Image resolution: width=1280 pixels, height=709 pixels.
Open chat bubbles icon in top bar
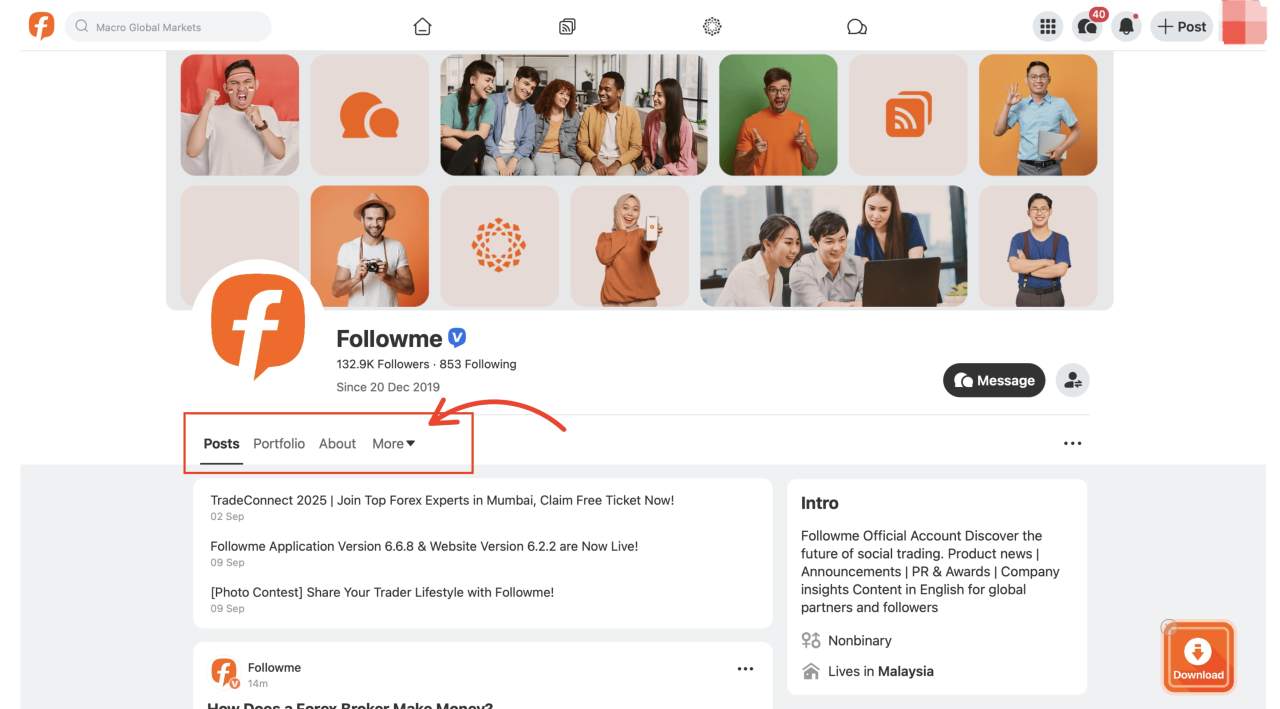(x=856, y=26)
